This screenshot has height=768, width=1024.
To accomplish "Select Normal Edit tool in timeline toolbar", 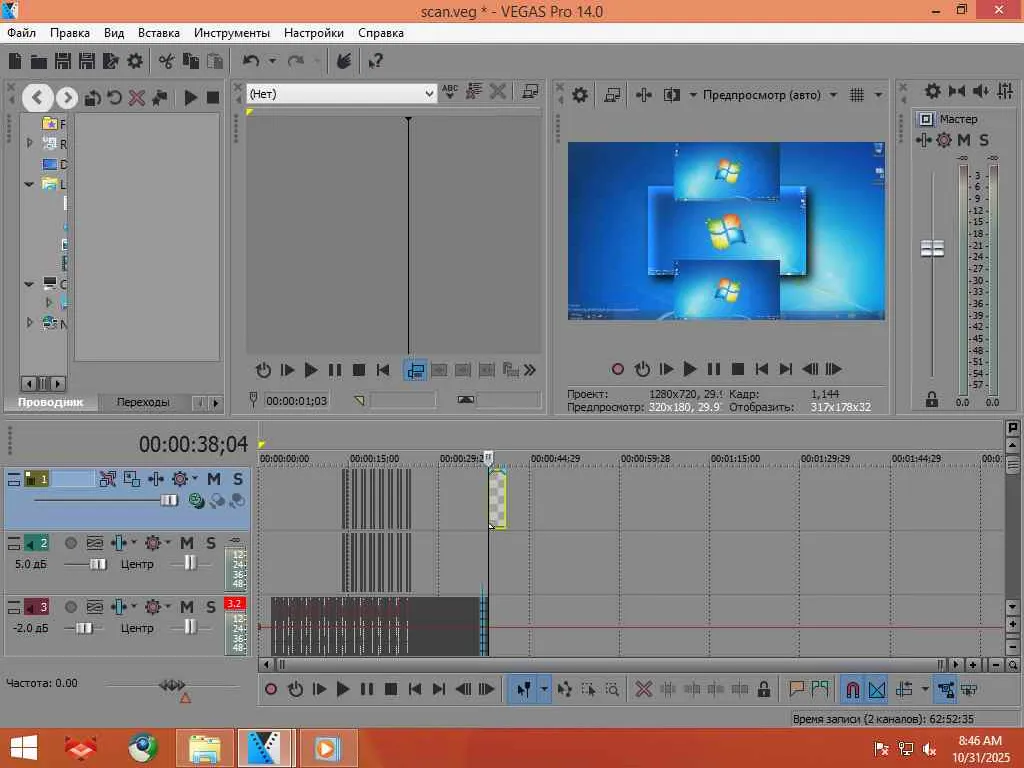I will (524, 690).
